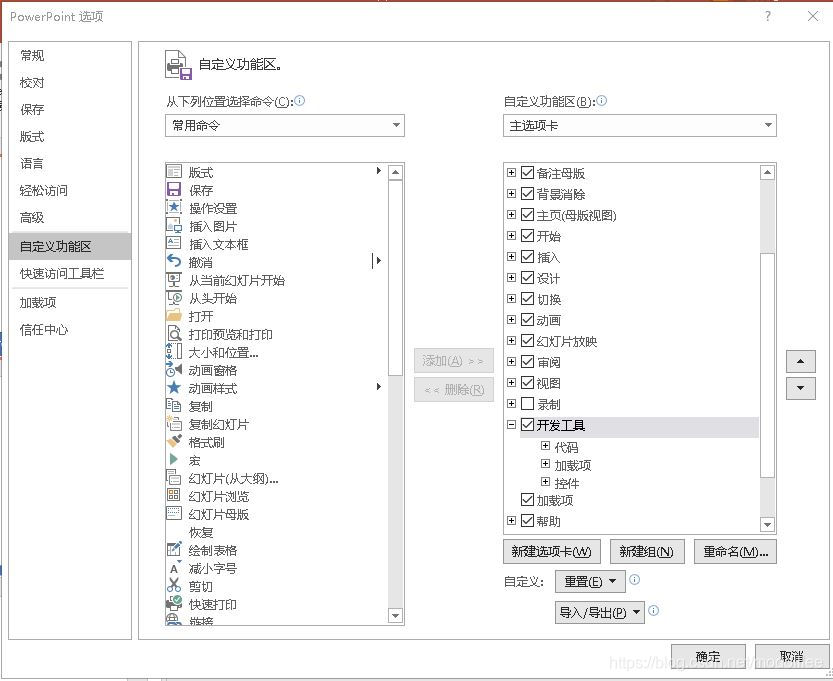The height and width of the screenshot is (681, 833).
Task: Open the 导入/导出 dropdown button
Action: [x=599, y=612]
